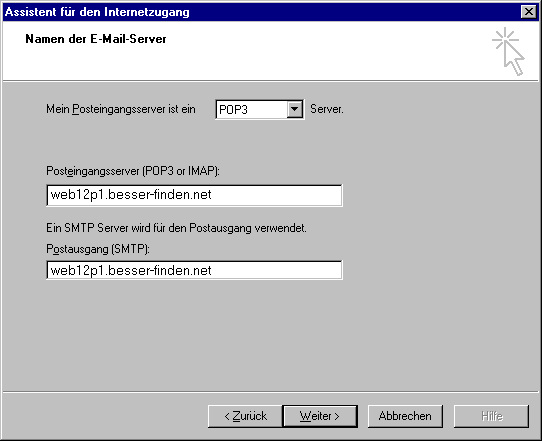Continue with the Weiter button

(320, 416)
